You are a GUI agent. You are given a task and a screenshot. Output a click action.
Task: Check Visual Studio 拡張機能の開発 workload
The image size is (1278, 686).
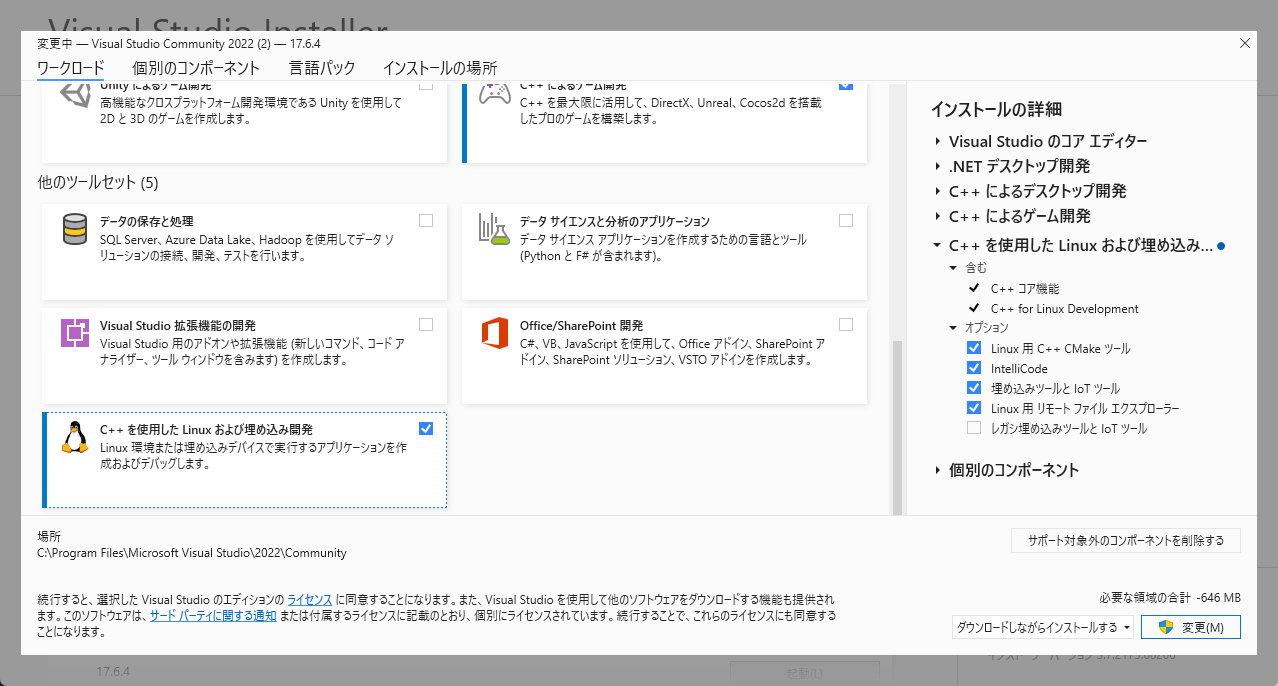[x=426, y=324]
